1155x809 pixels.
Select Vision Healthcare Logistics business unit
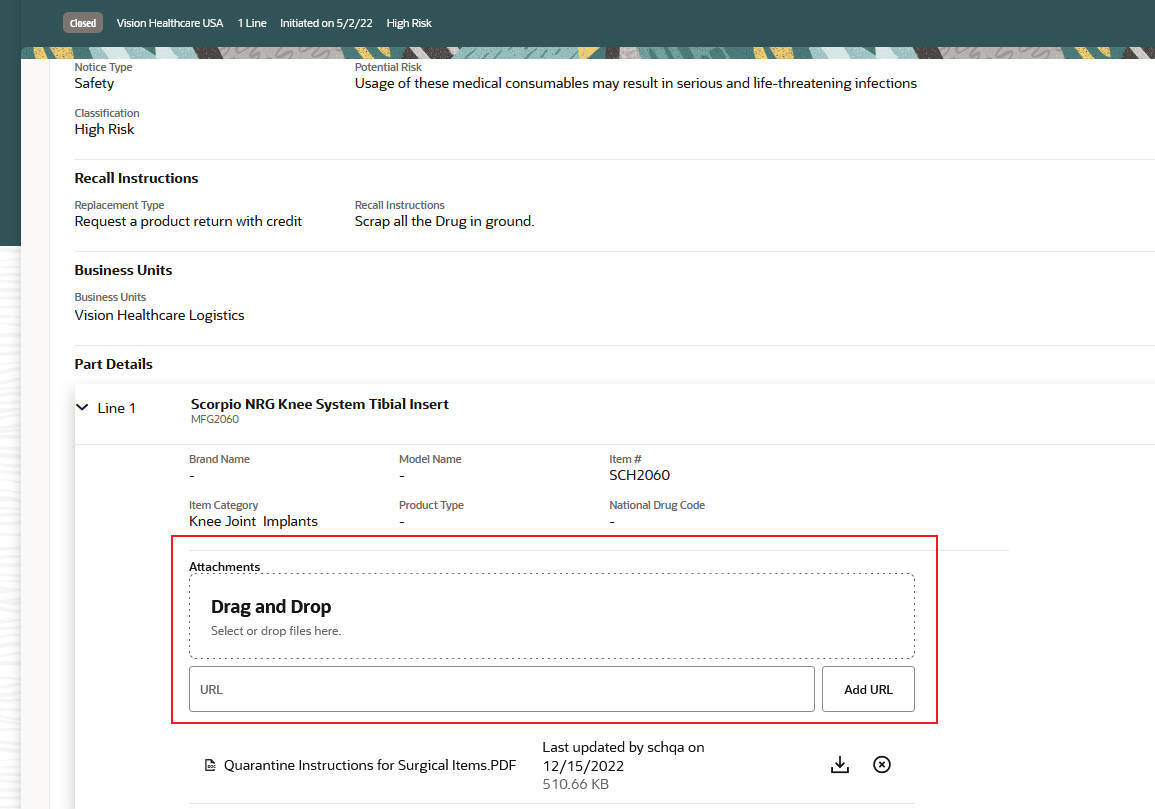(x=159, y=315)
